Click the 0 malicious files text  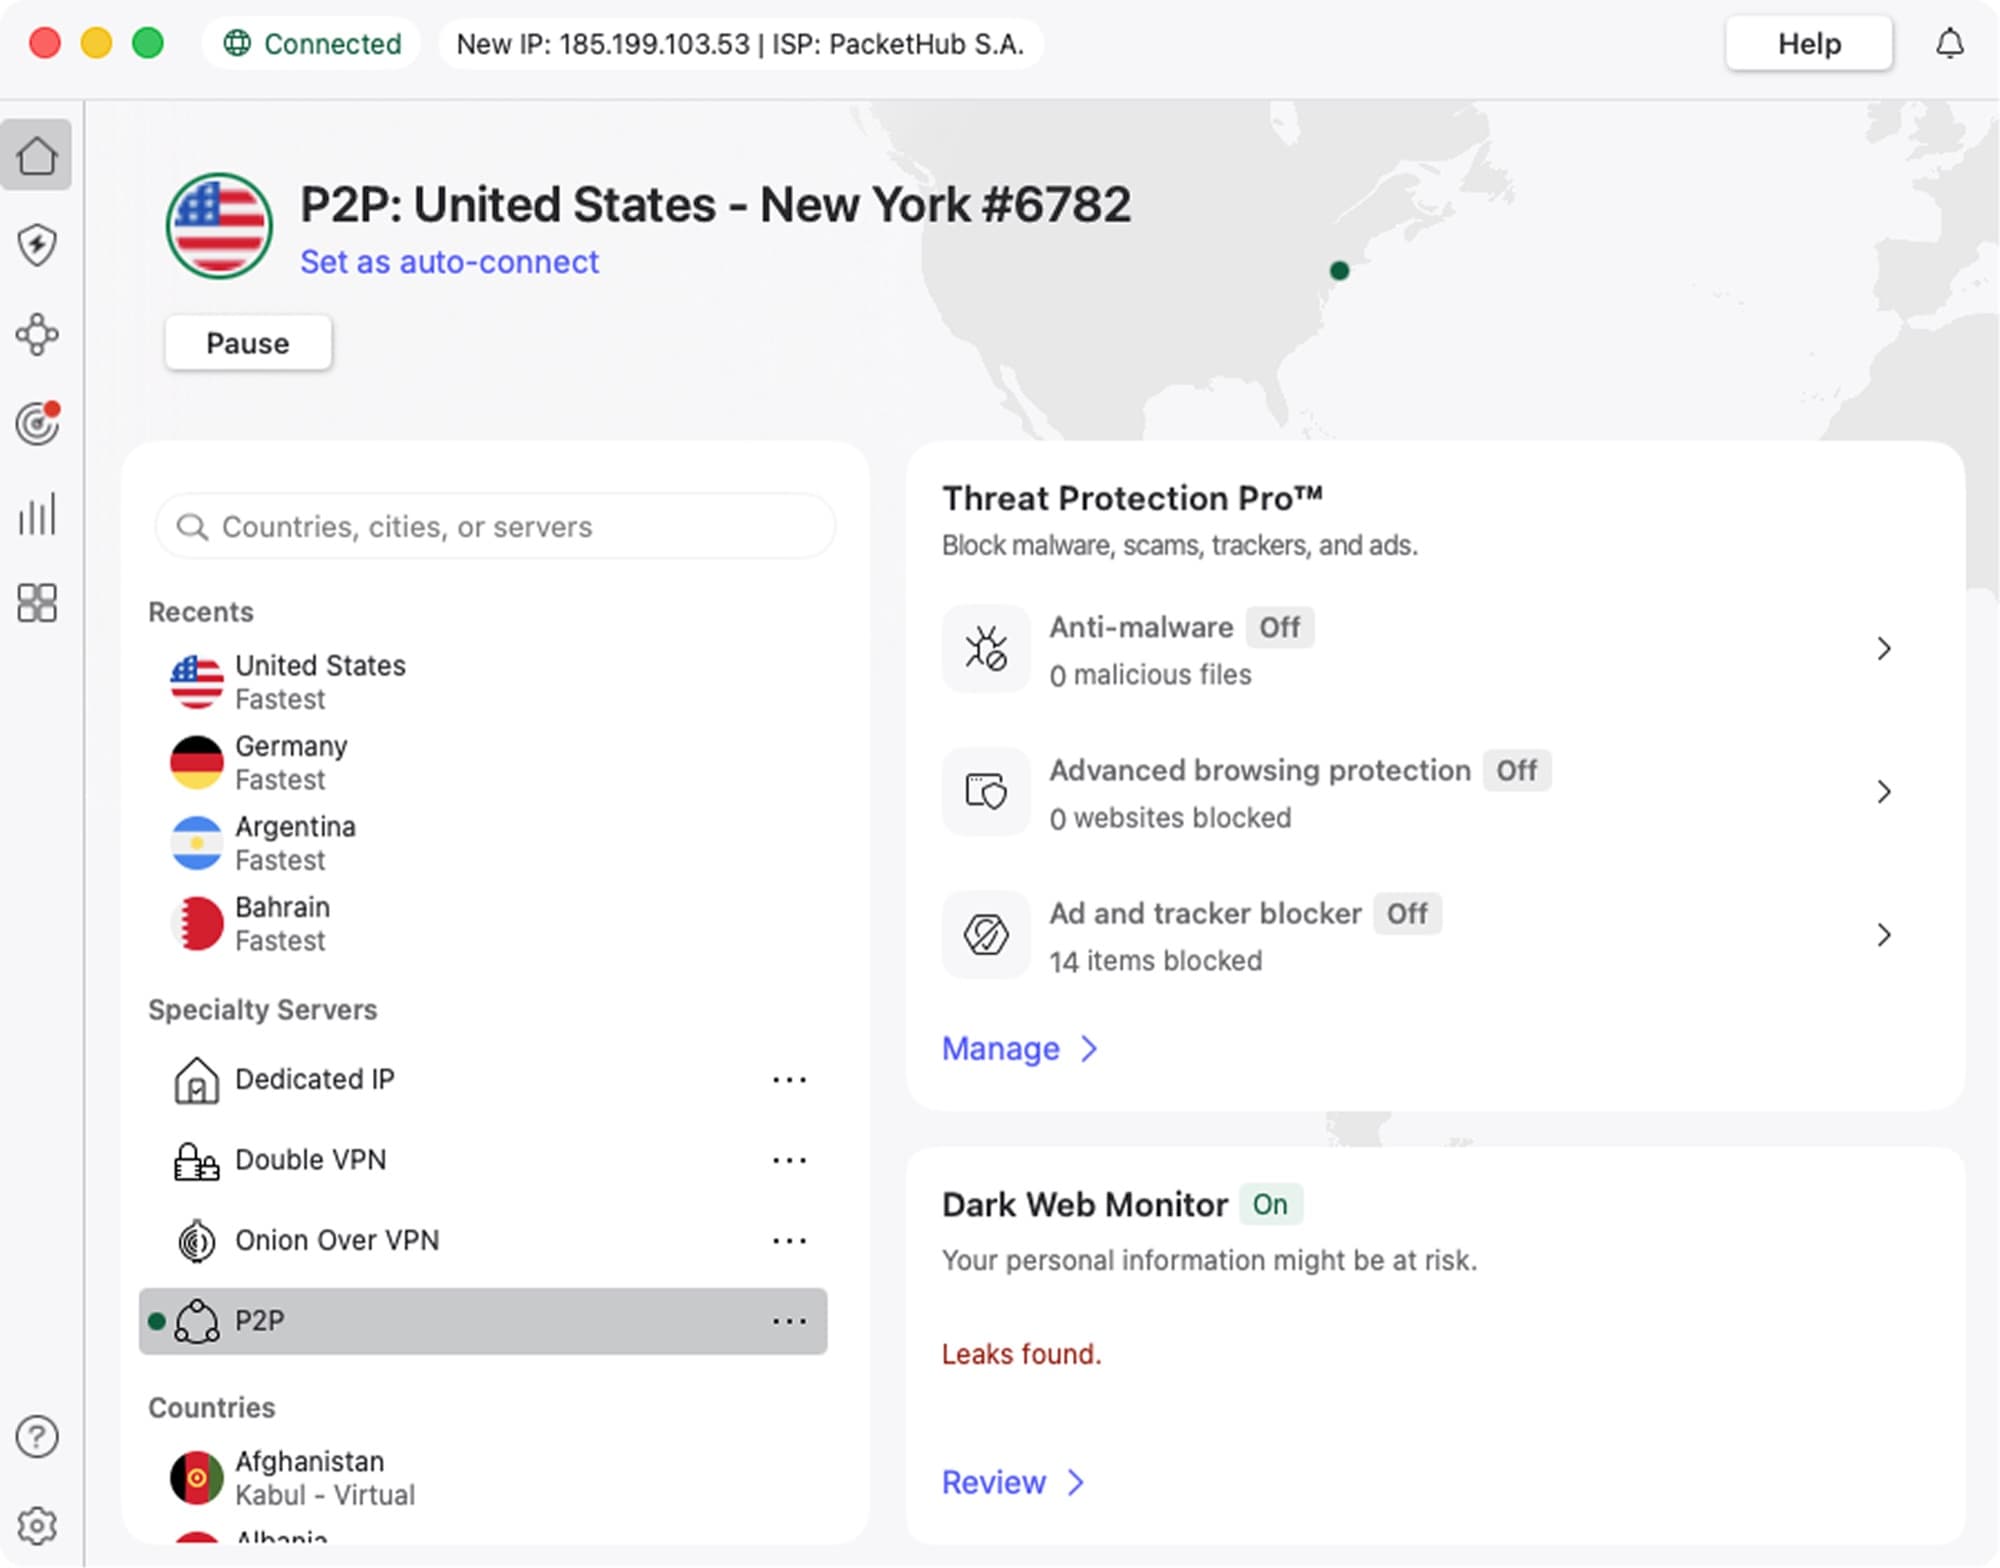(x=1150, y=675)
